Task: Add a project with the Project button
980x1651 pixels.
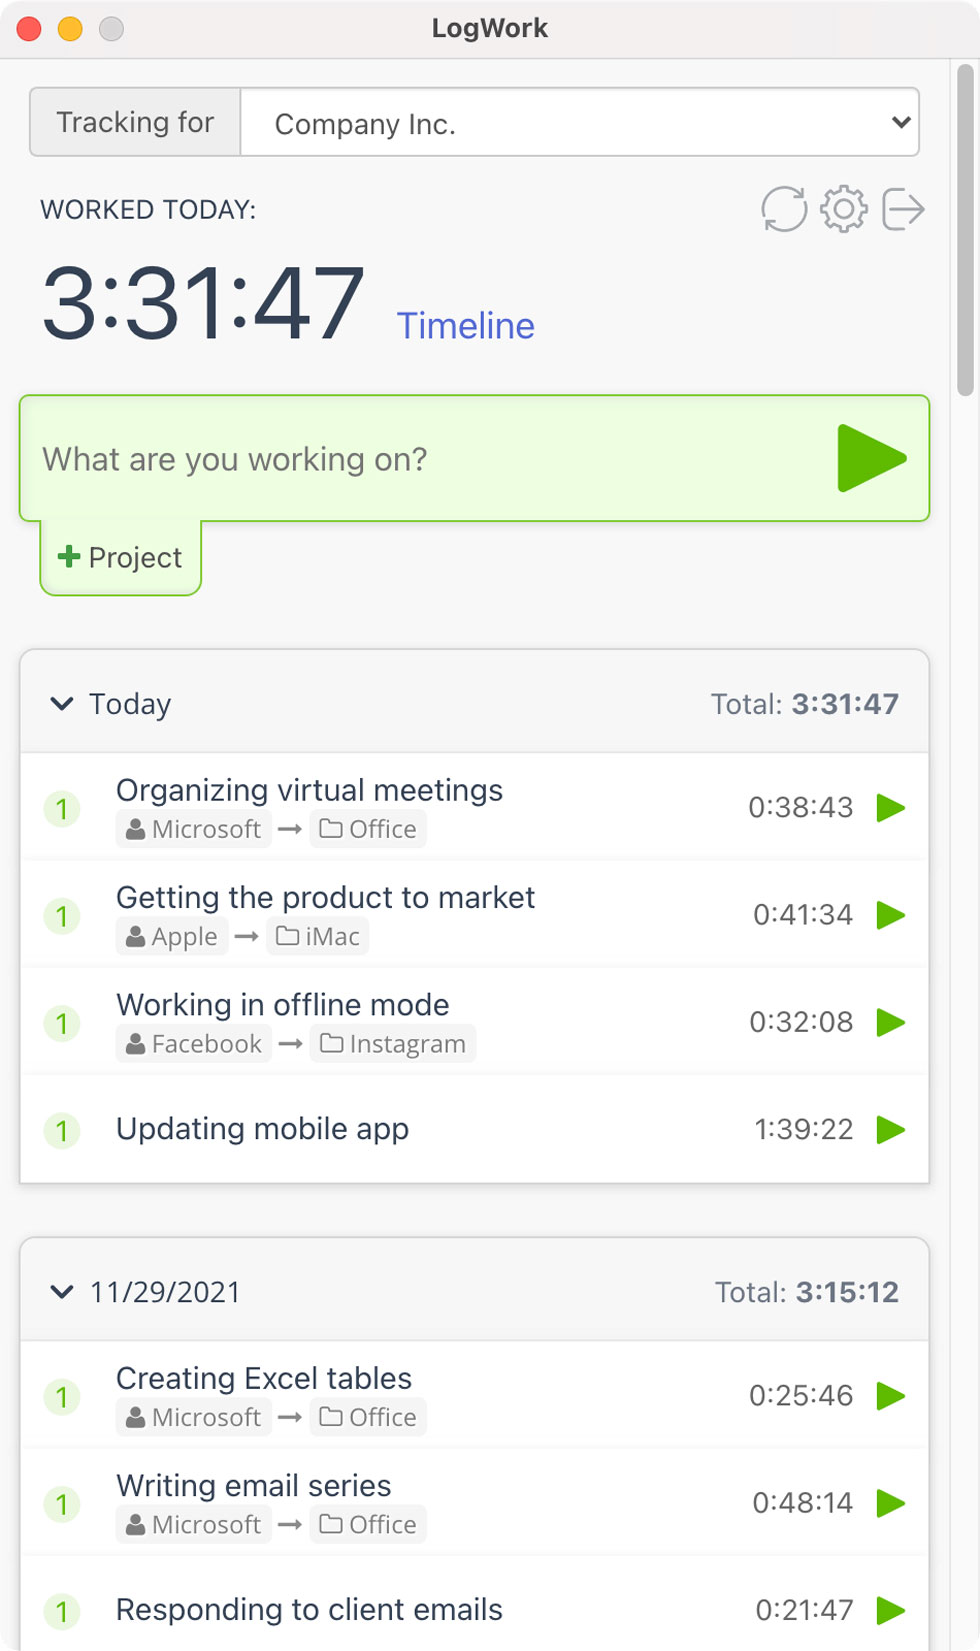Action: [x=120, y=557]
